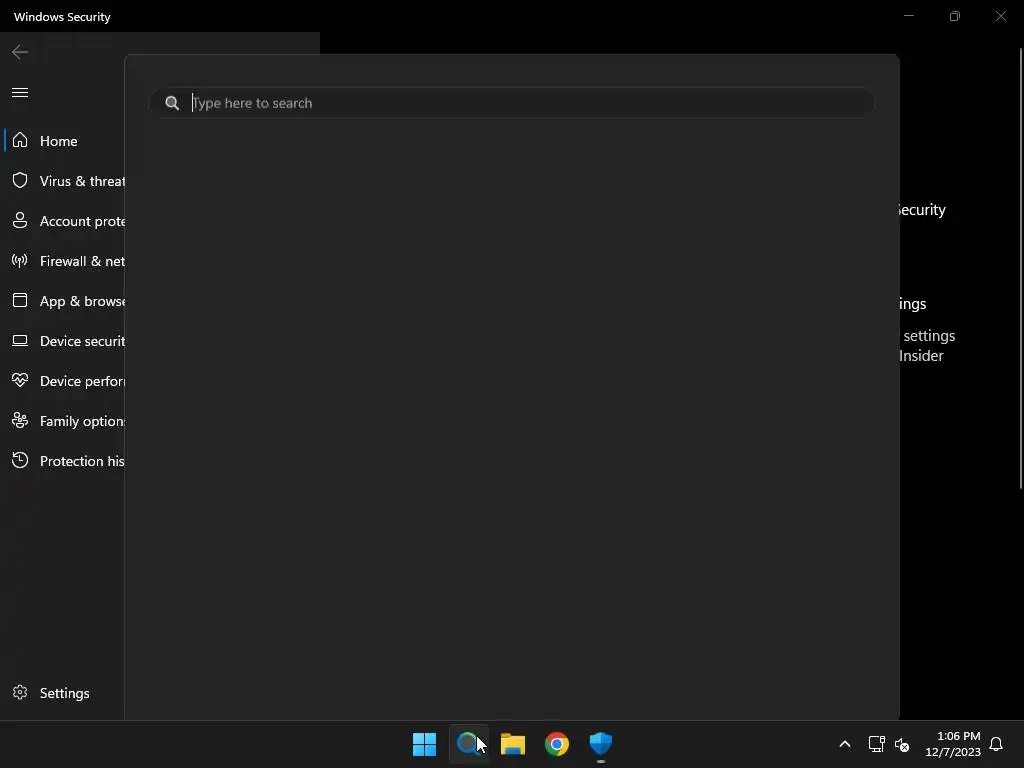Click the back arrow in Windows Security
Viewport: 1024px width, 768px height.
tap(20, 52)
